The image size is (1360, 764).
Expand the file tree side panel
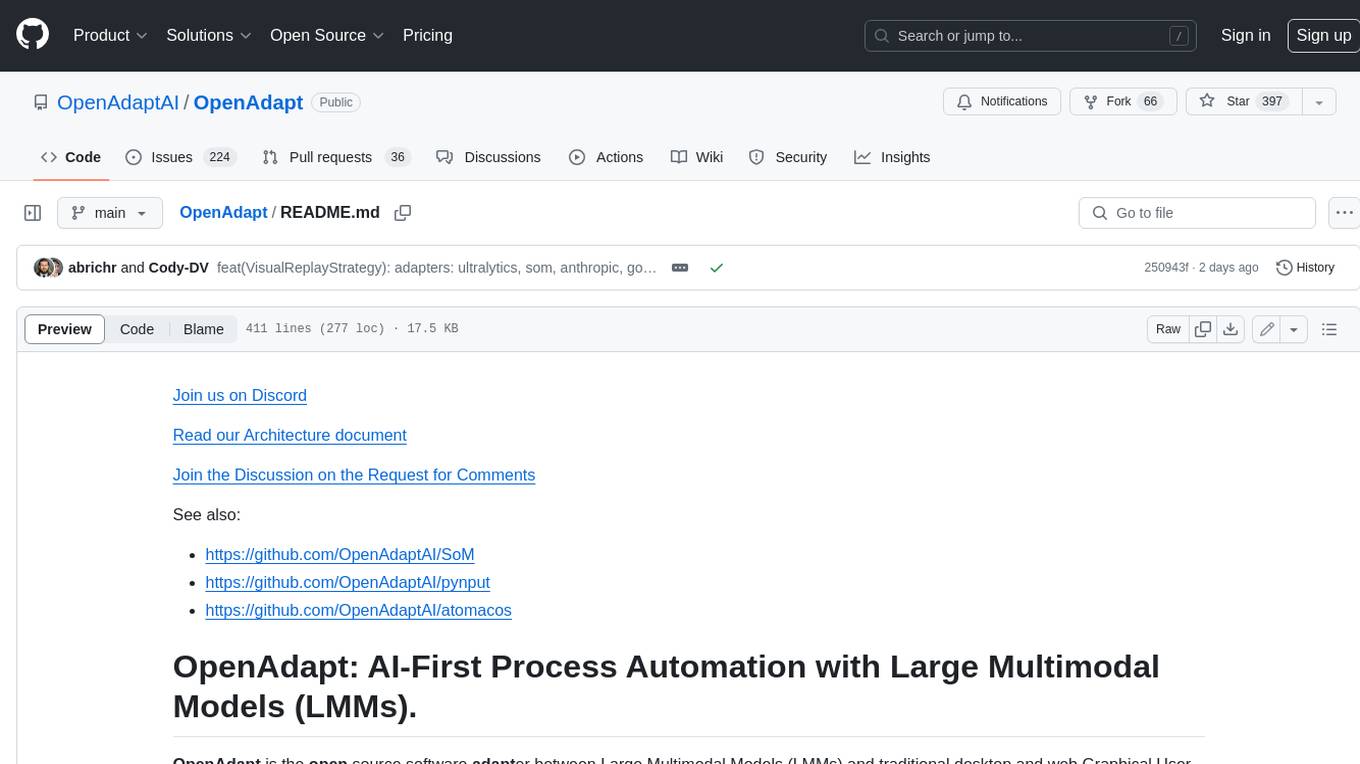point(32,213)
